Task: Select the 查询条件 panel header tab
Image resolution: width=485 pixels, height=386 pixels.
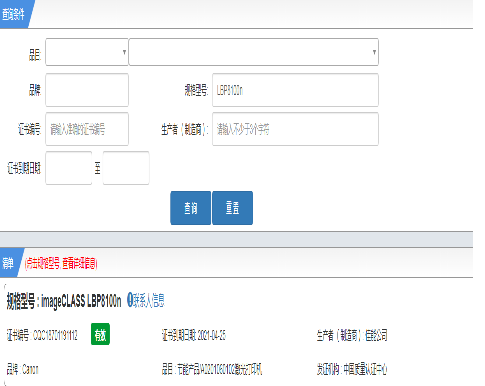Action: point(14,14)
